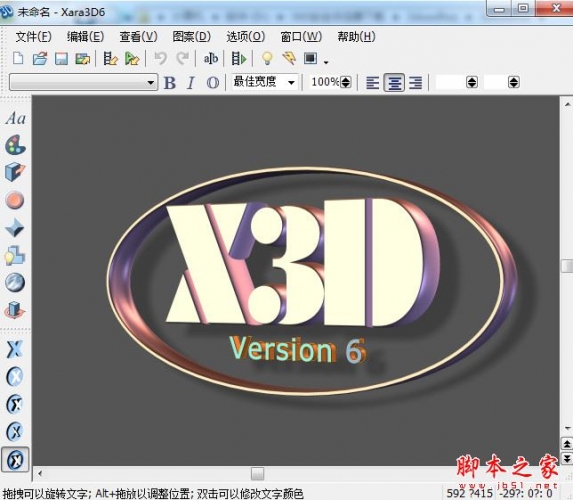Viewport: 573px width, 500px height.
Task: Open the 选项(O) menu
Action: click(x=246, y=37)
